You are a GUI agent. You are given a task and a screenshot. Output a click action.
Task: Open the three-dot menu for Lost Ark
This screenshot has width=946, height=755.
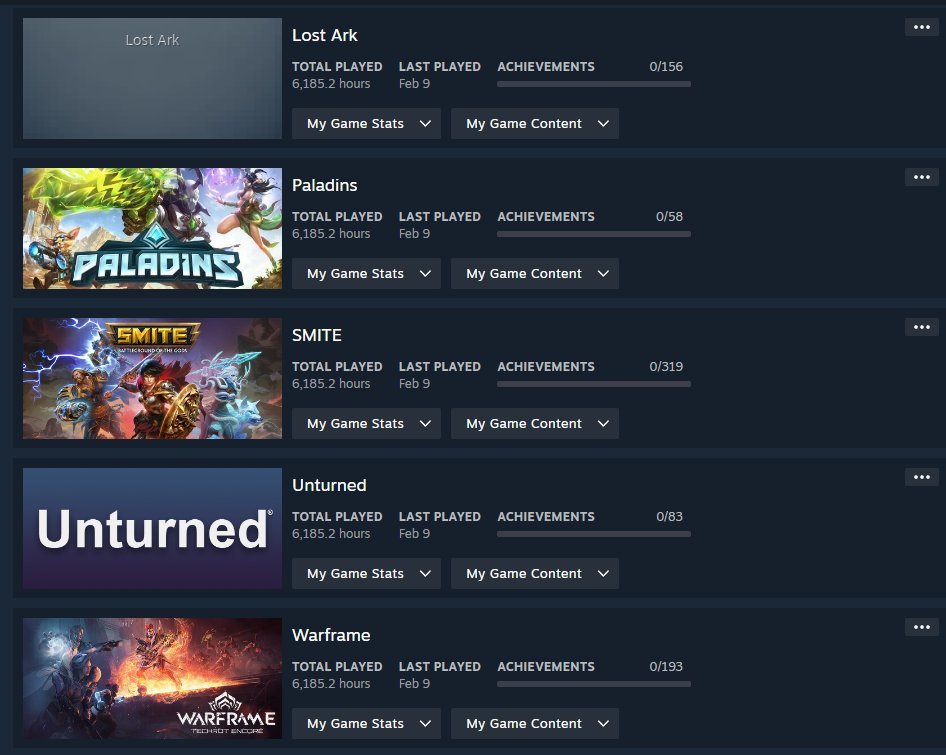point(921,27)
